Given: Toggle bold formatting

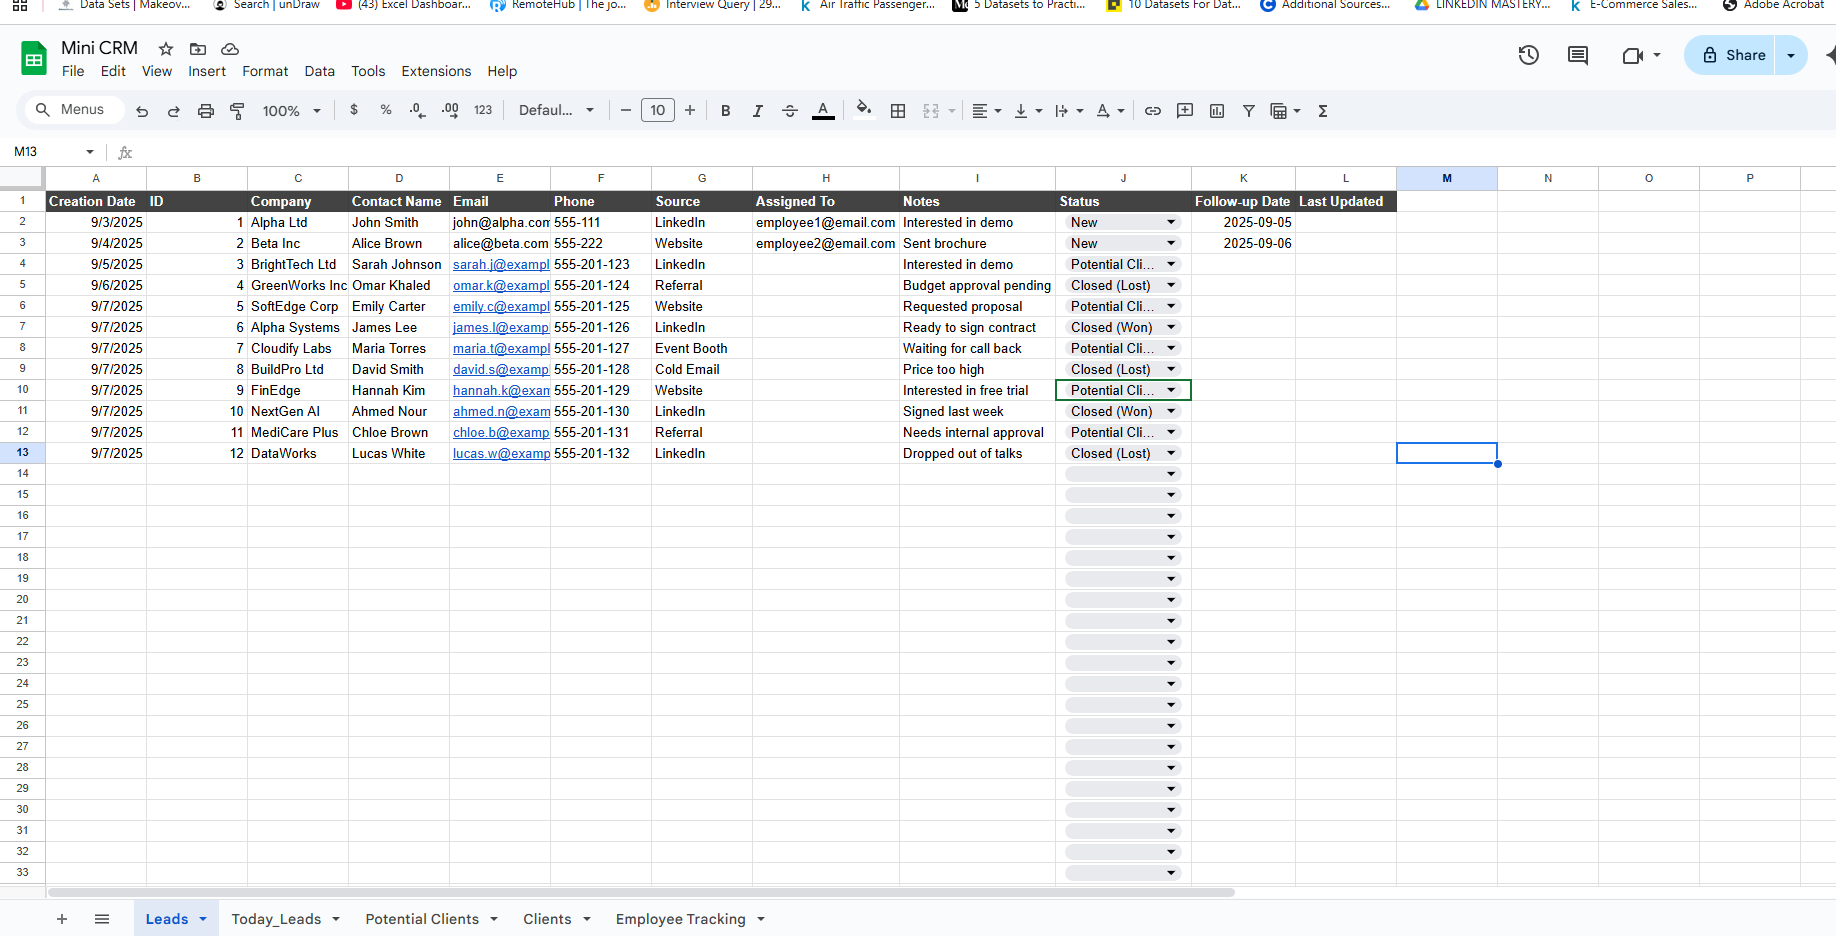Looking at the screenshot, I should pyautogui.click(x=725, y=110).
